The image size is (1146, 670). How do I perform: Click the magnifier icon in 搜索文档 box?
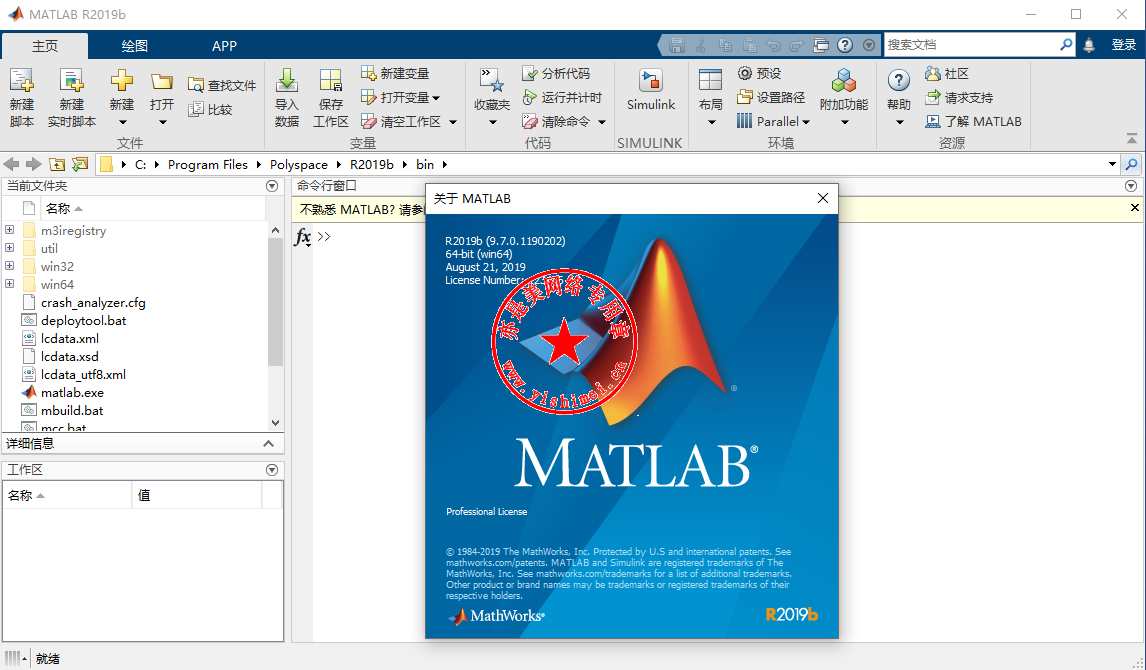coord(1066,45)
